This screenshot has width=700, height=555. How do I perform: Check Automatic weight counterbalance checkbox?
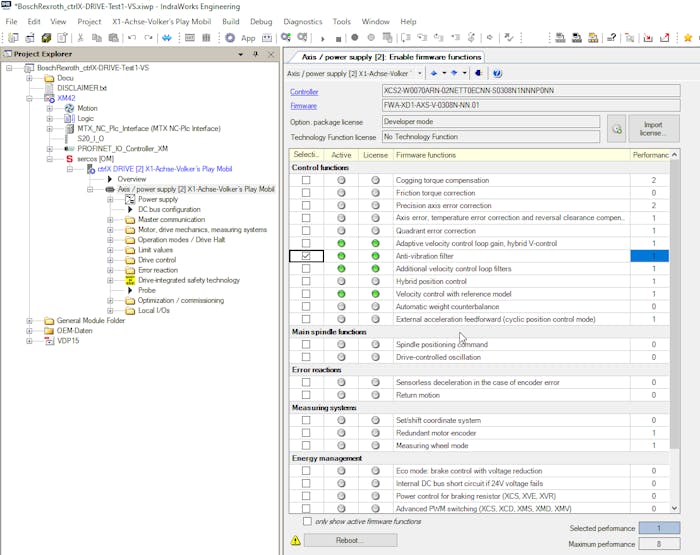(306, 307)
